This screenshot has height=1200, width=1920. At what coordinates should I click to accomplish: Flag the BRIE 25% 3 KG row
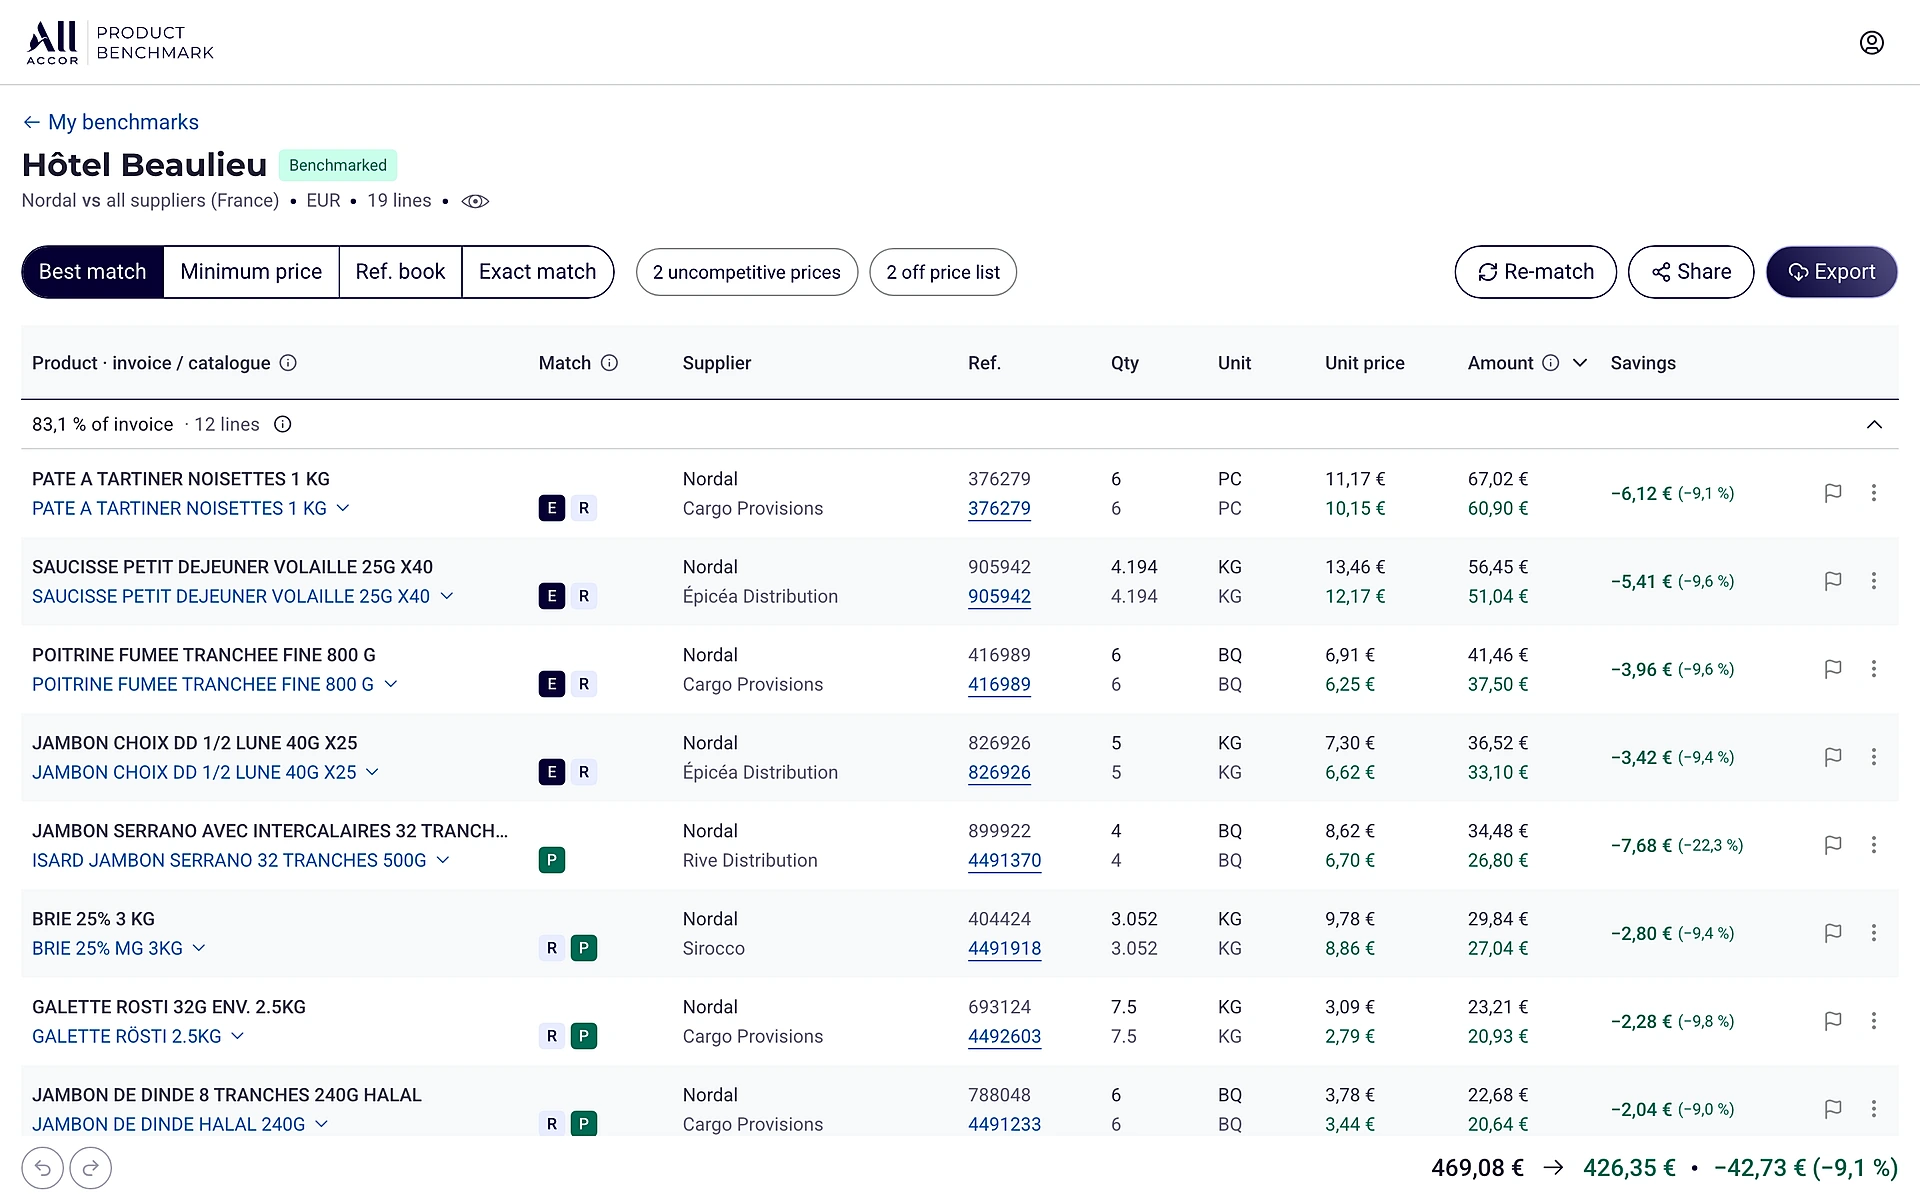tap(1833, 933)
